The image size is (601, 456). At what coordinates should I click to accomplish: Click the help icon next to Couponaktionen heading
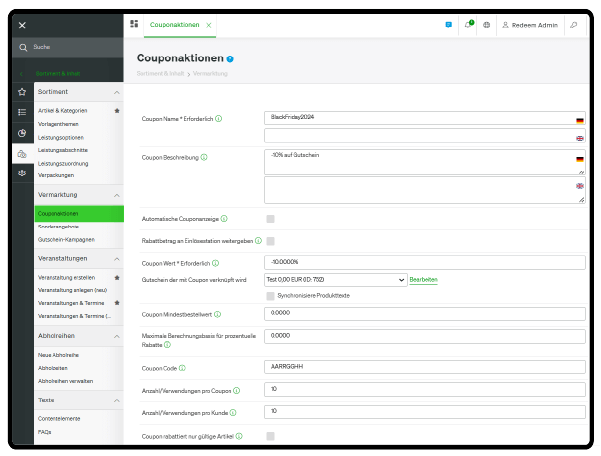(230, 60)
